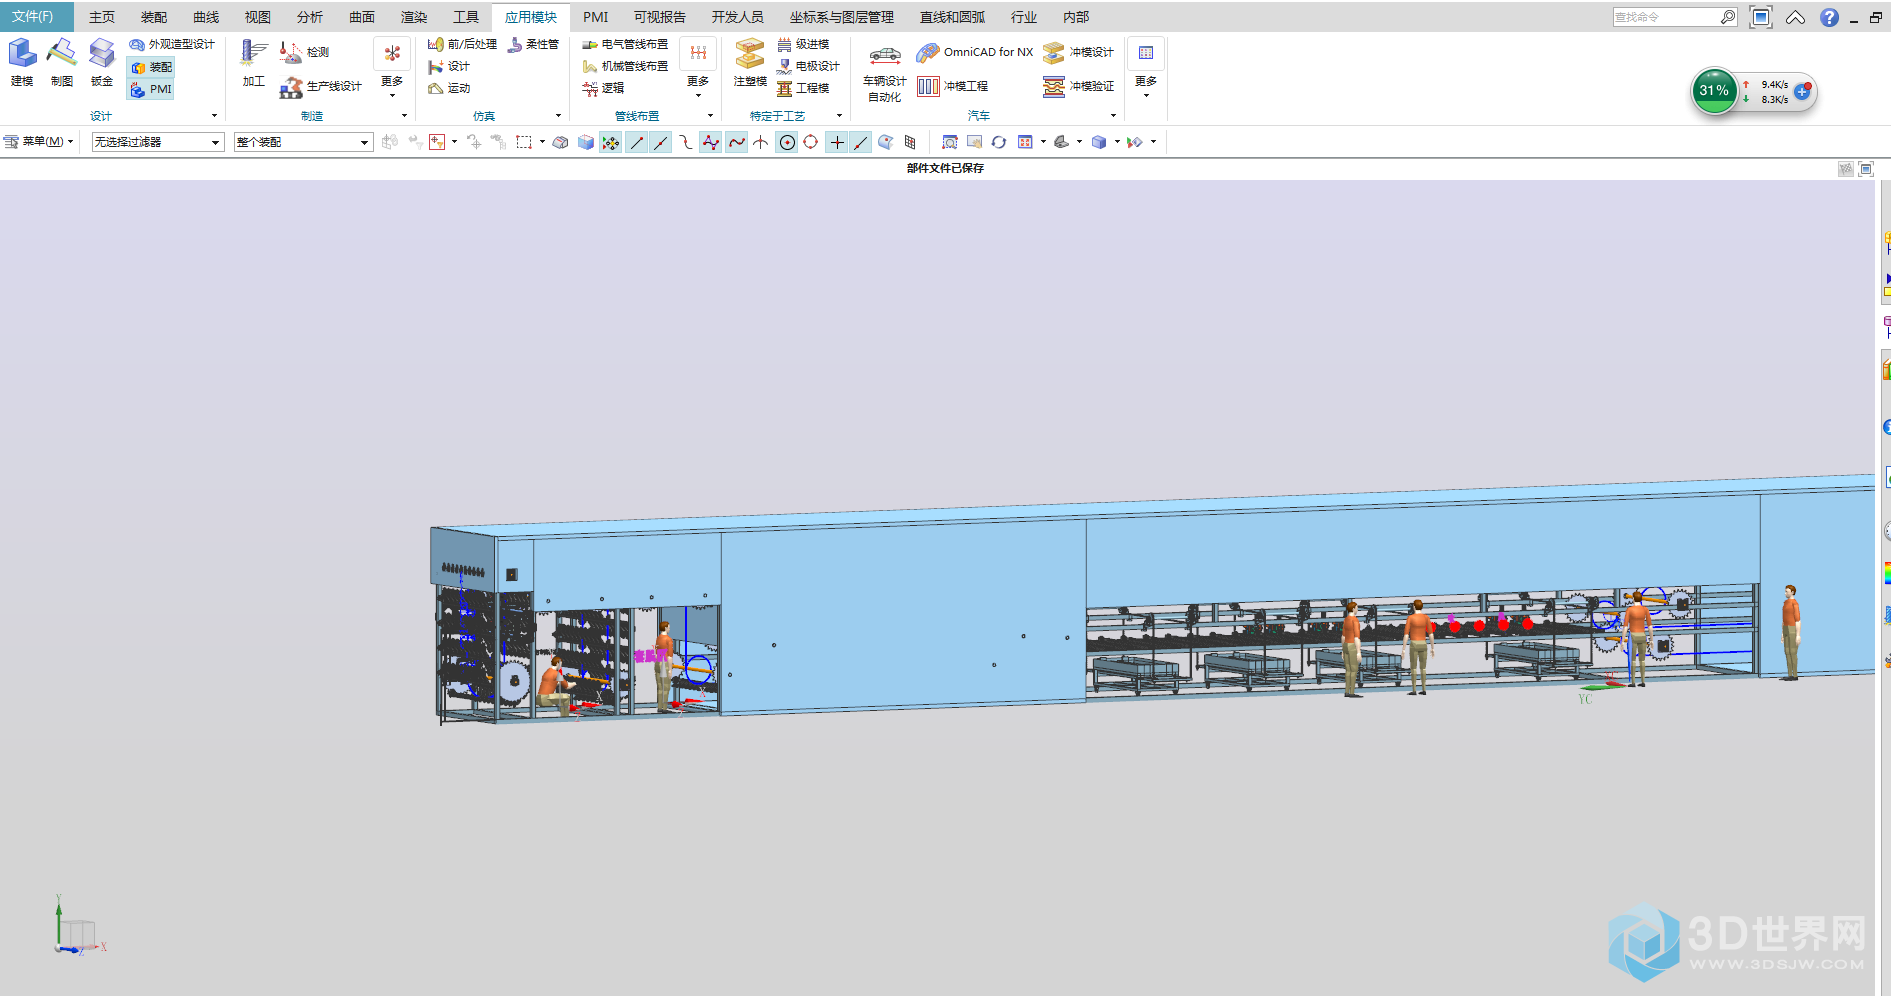Click the 31% network speed indicator

tap(1714, 90)
